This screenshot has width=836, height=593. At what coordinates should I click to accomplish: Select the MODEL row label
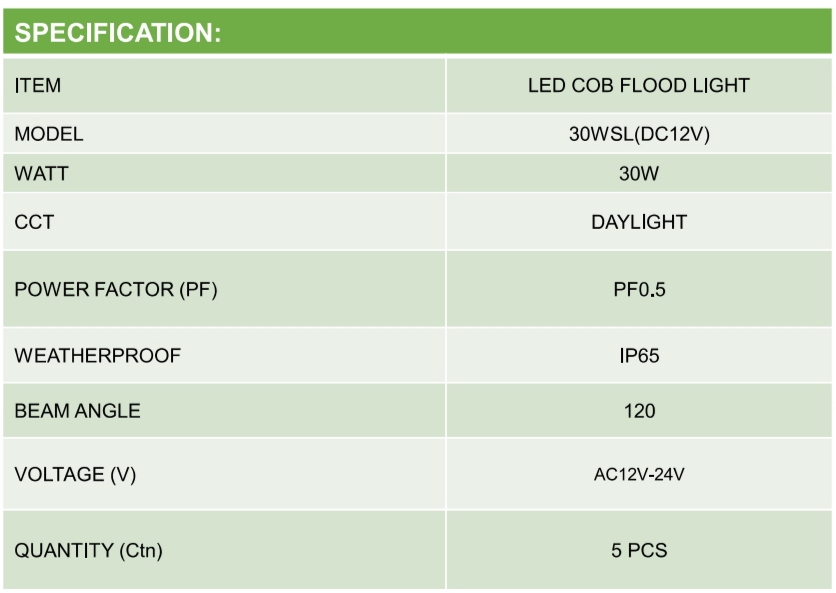49,134
